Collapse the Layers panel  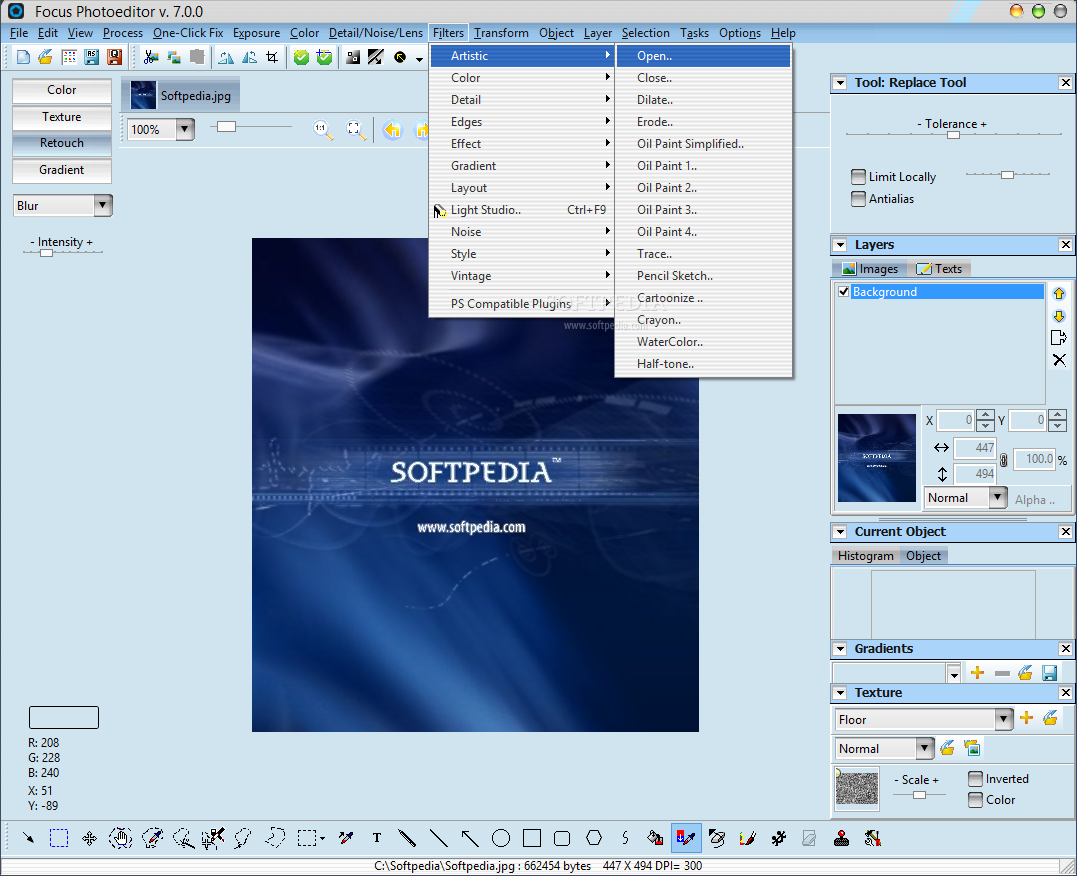point(840,245)
